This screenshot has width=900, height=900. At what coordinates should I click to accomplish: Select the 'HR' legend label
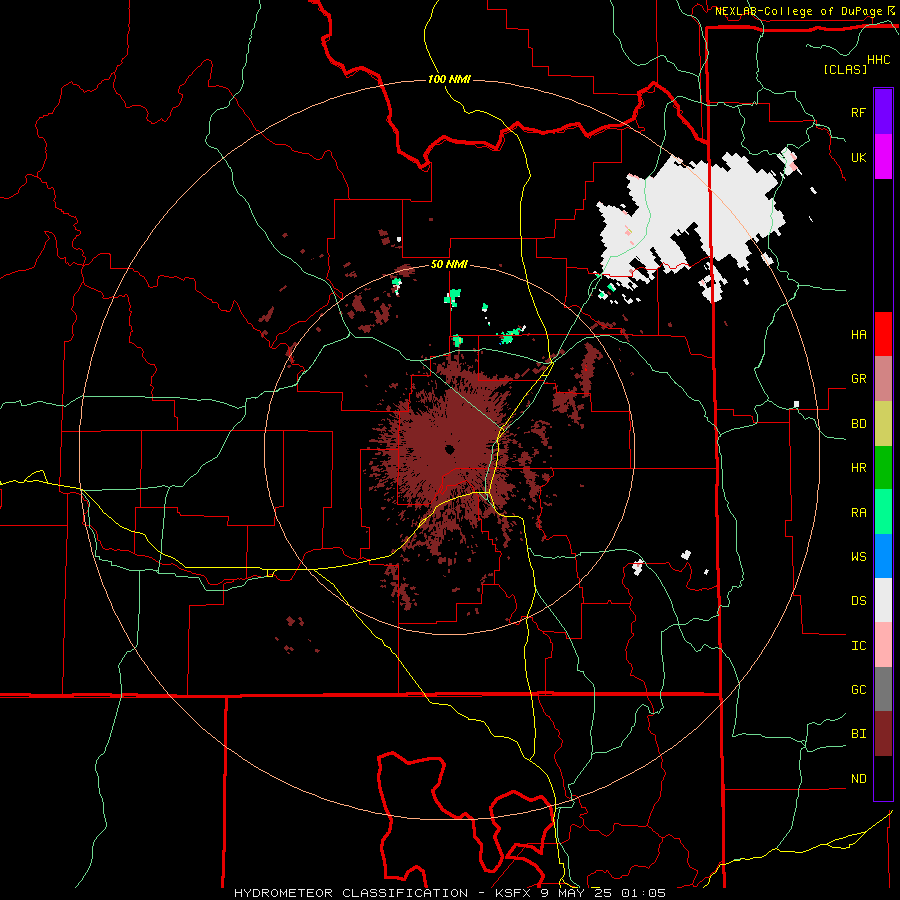pyautogui.click(x=858, y=468)
